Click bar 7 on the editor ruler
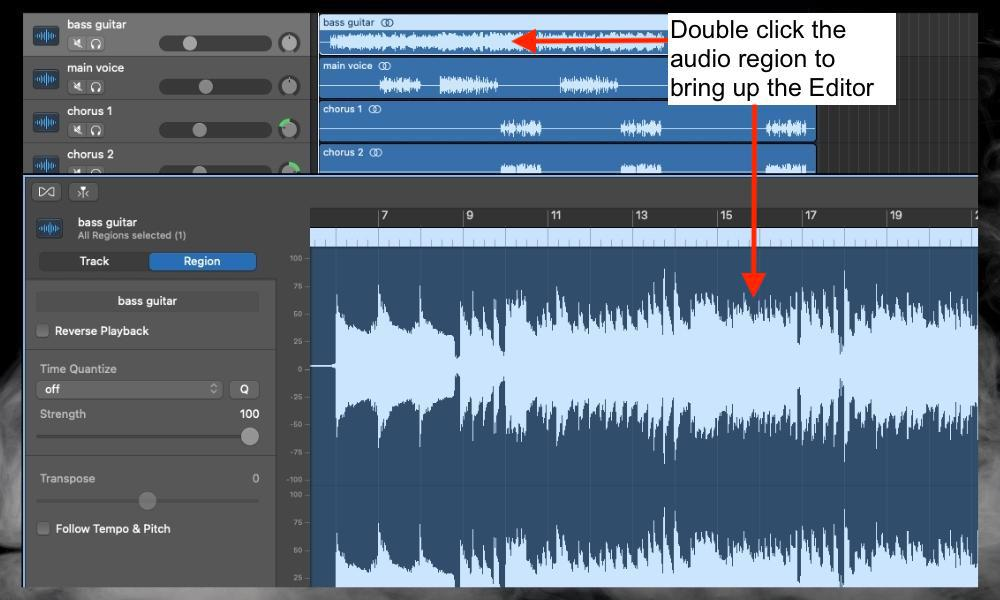1000x600 pixels. pyautogui.click(x=384, y=216)
